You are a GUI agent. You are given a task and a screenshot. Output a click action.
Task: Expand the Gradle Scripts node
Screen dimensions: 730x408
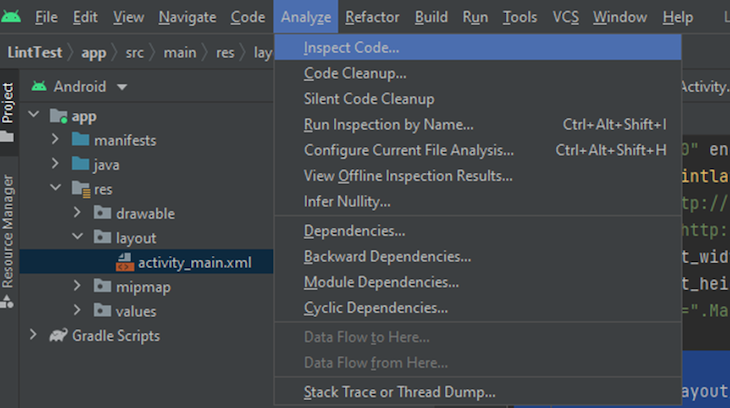[33, 336]
